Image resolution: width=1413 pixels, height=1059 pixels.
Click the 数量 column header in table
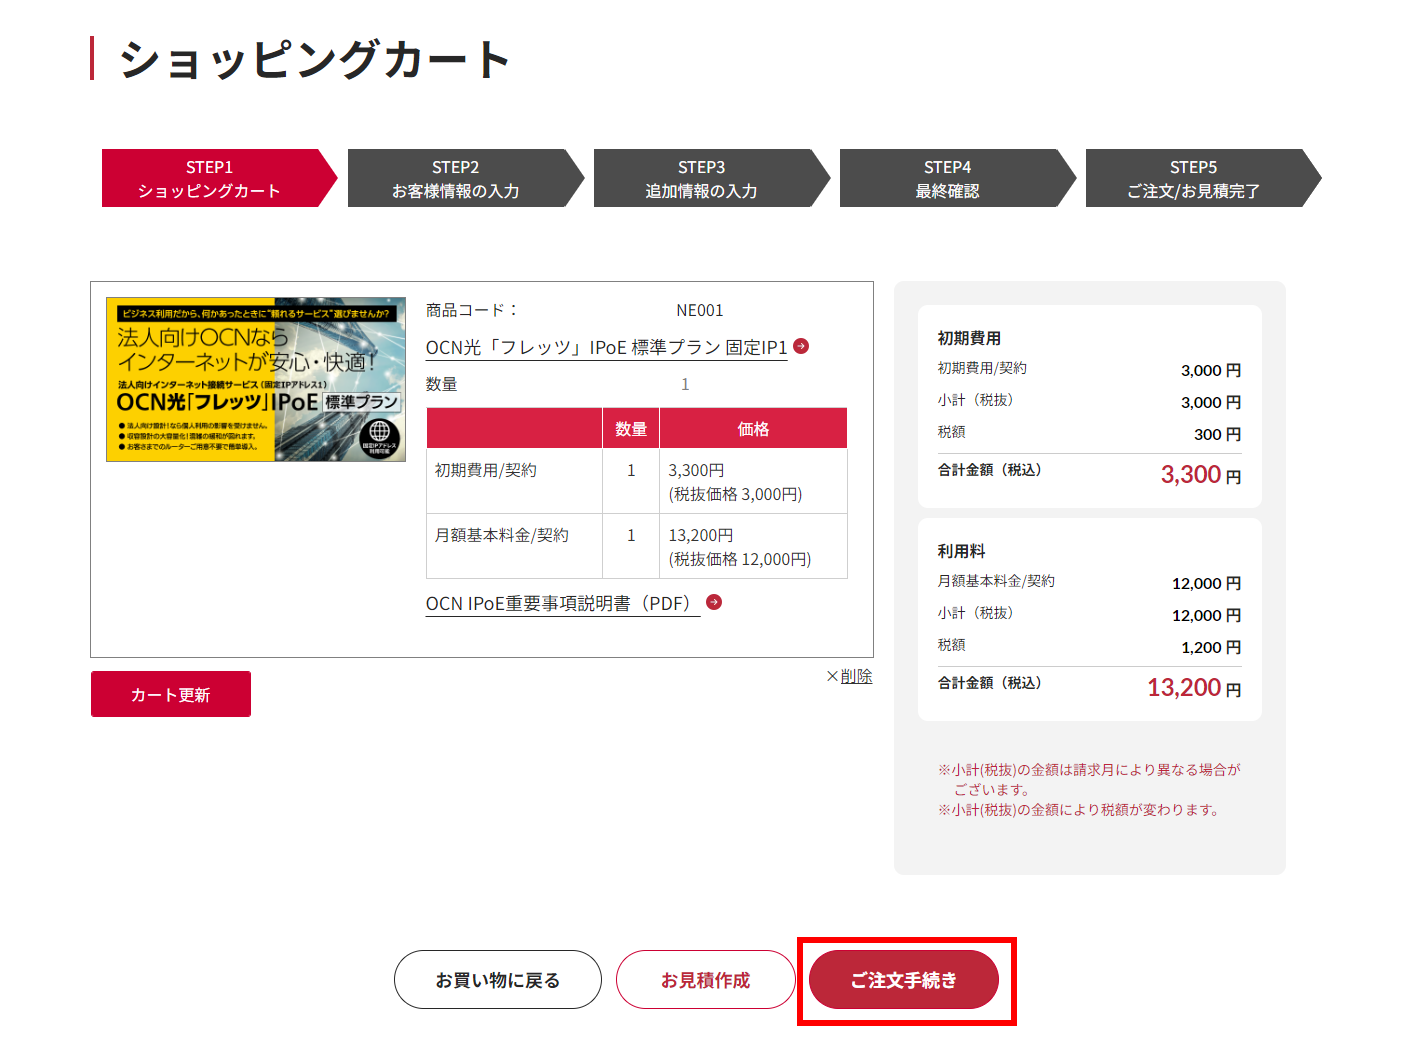point(631,428)
